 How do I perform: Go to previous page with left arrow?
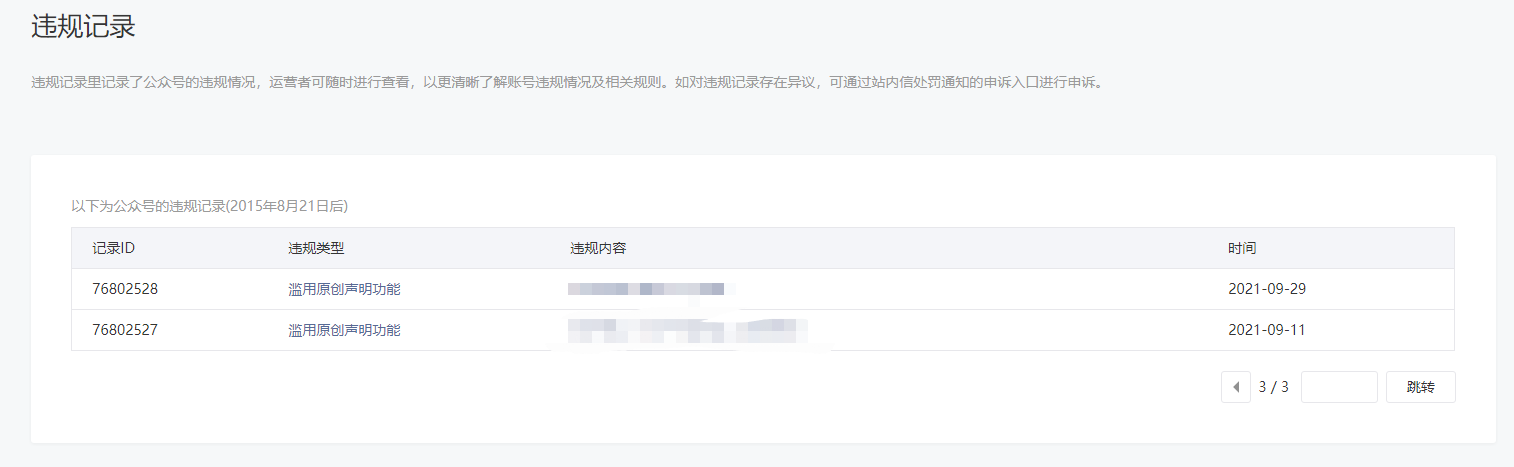point(1236,387)
